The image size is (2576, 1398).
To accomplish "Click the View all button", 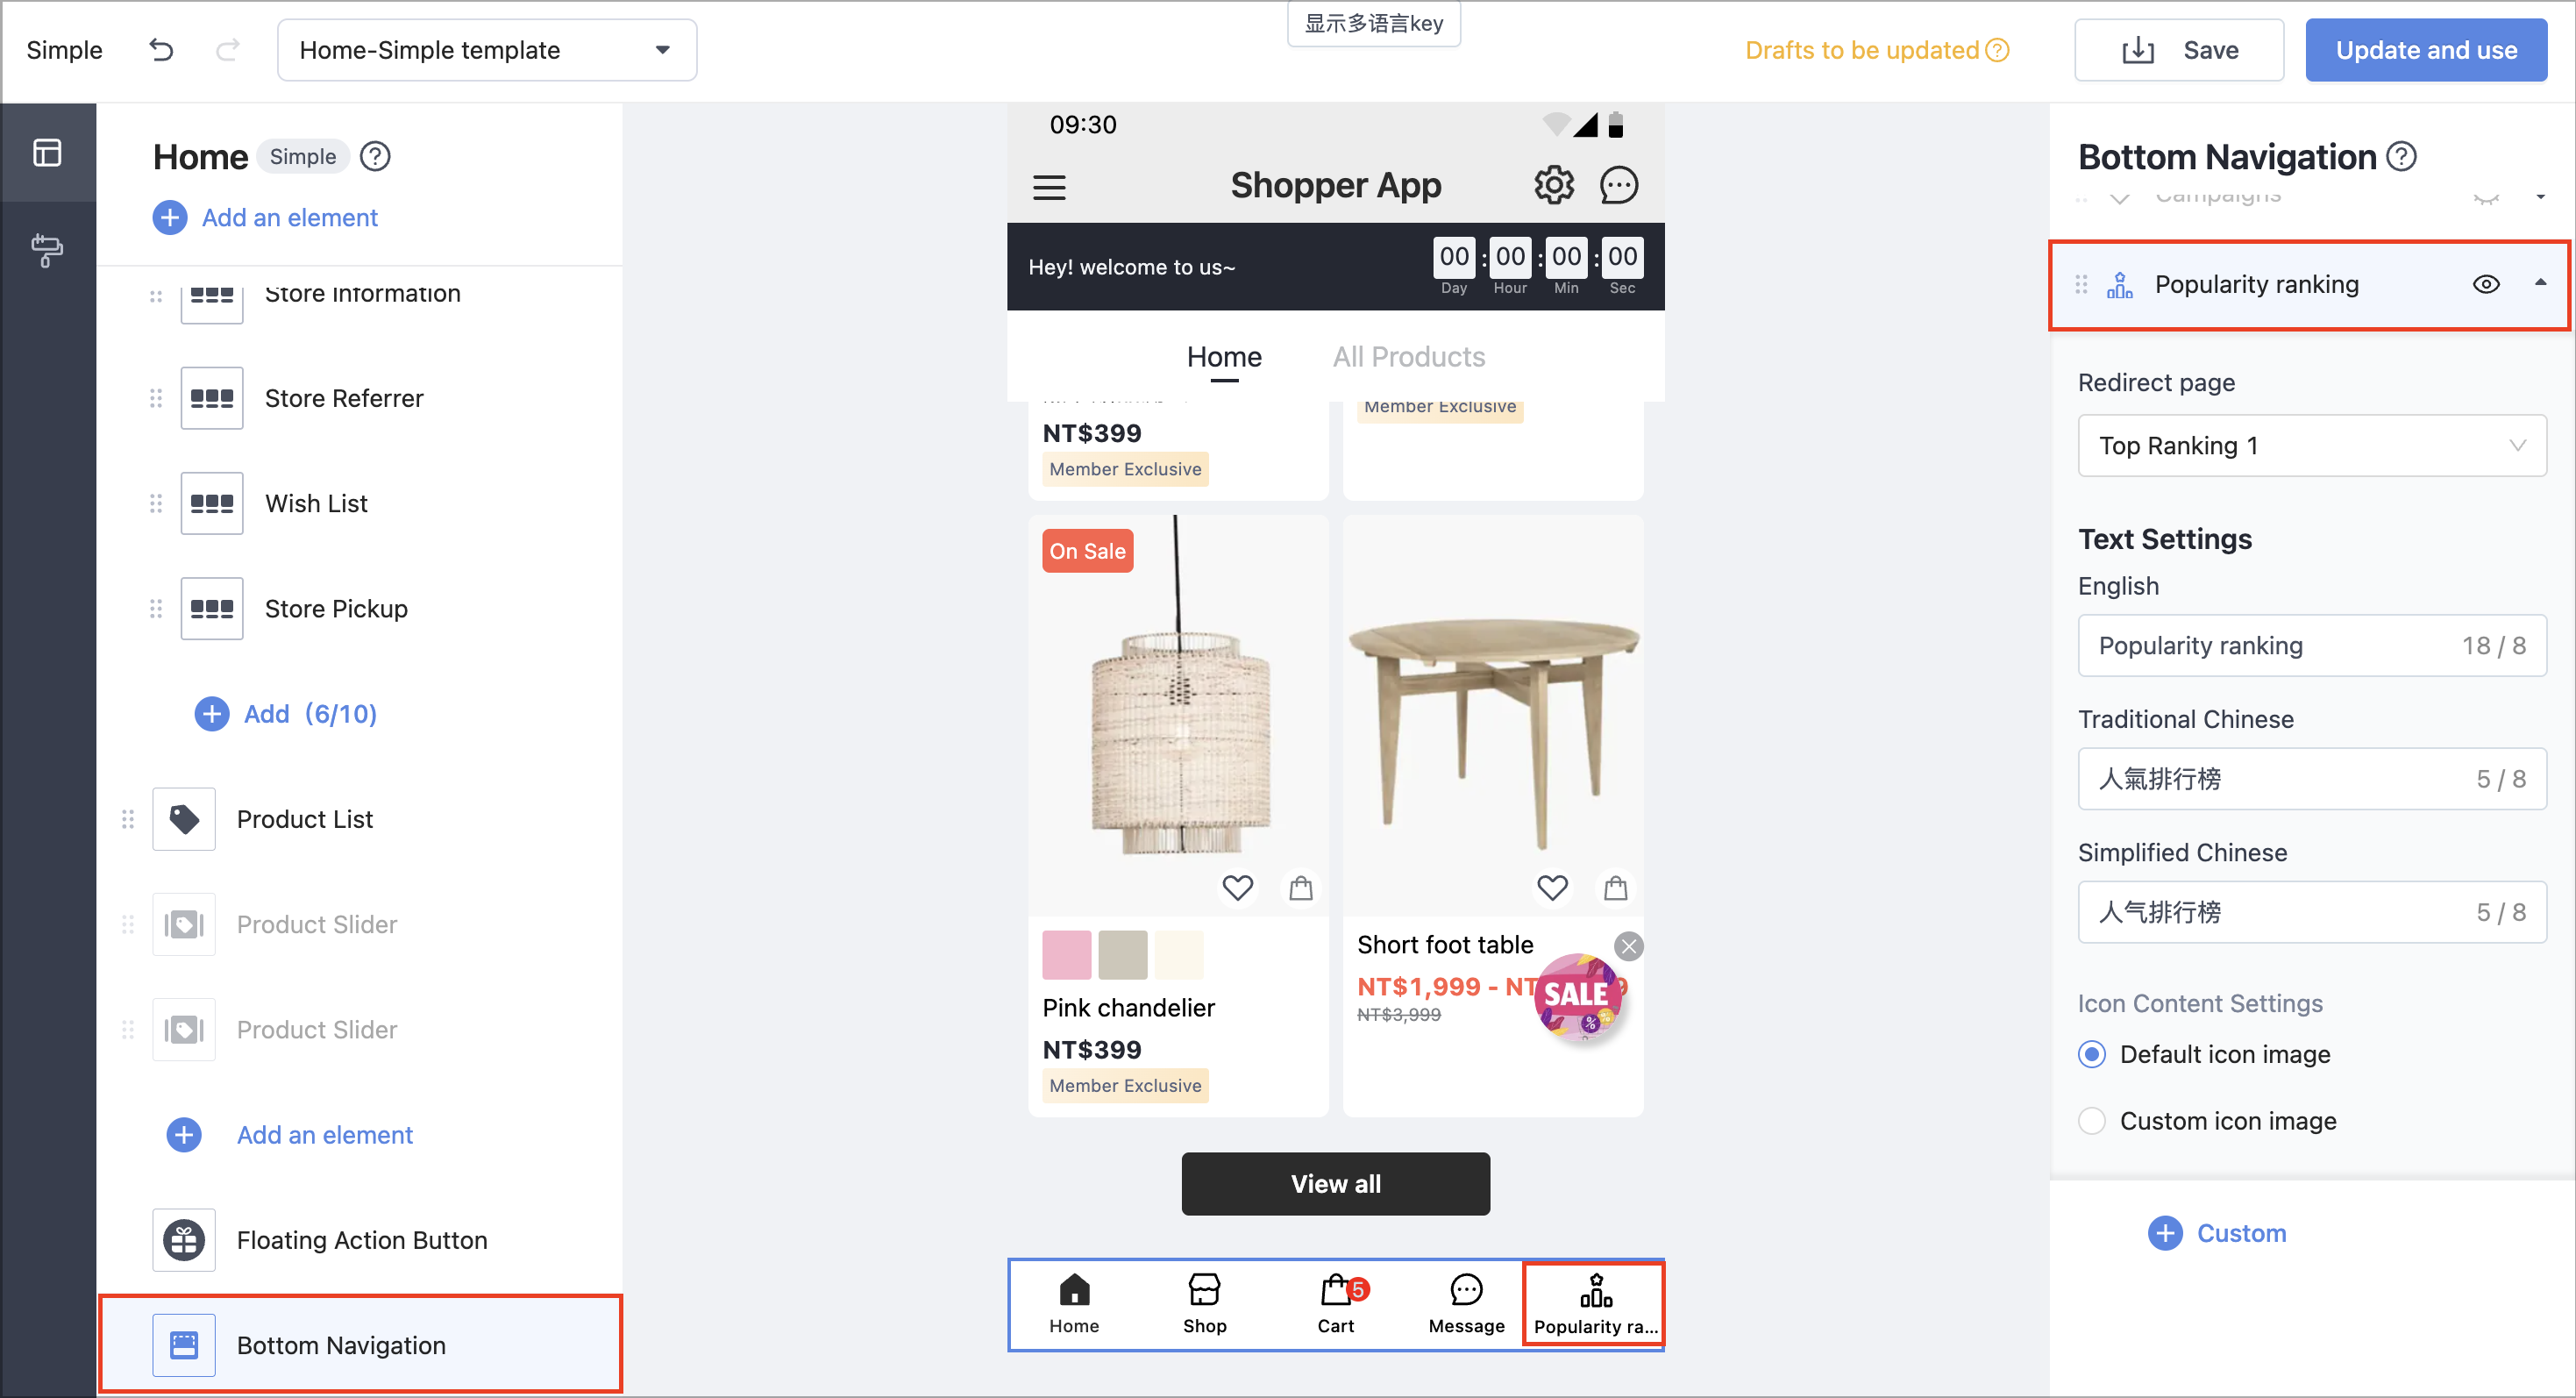I will tap(1335, 1184).
